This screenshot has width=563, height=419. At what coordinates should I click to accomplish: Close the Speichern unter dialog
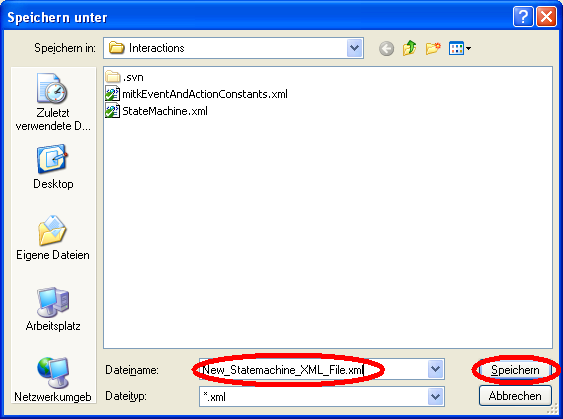[546, 17]
